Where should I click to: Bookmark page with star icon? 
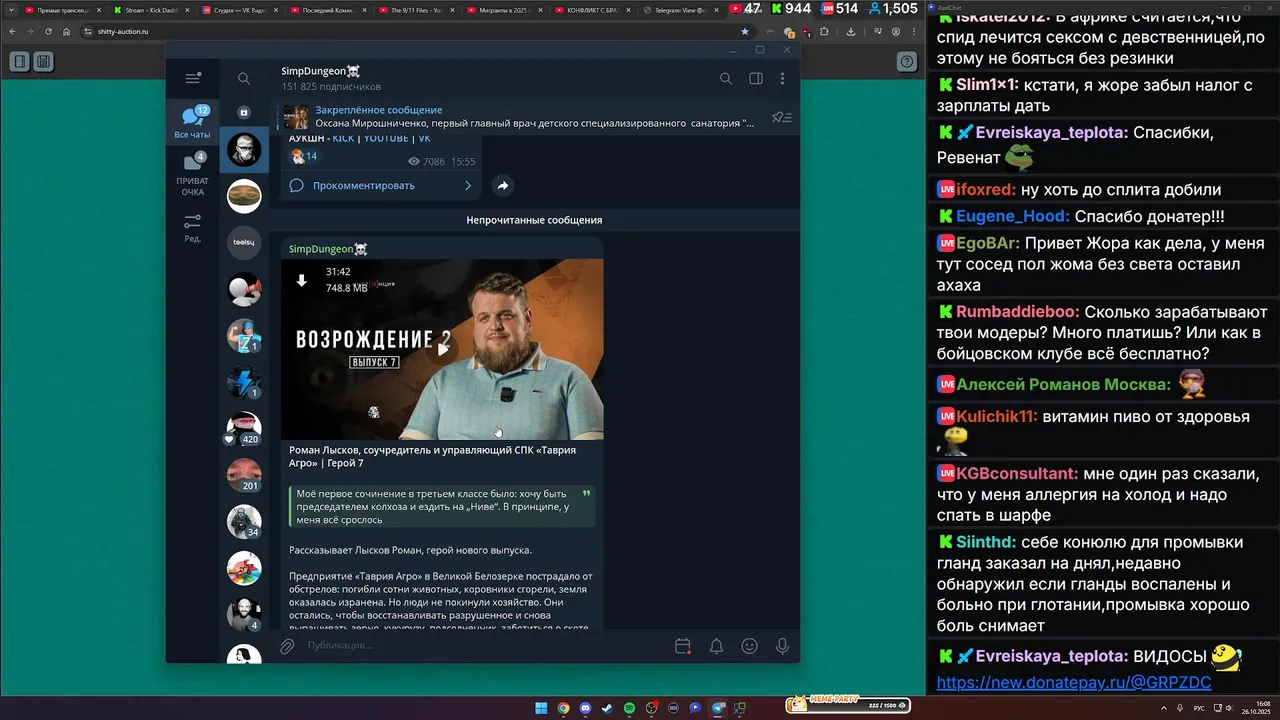744,31
